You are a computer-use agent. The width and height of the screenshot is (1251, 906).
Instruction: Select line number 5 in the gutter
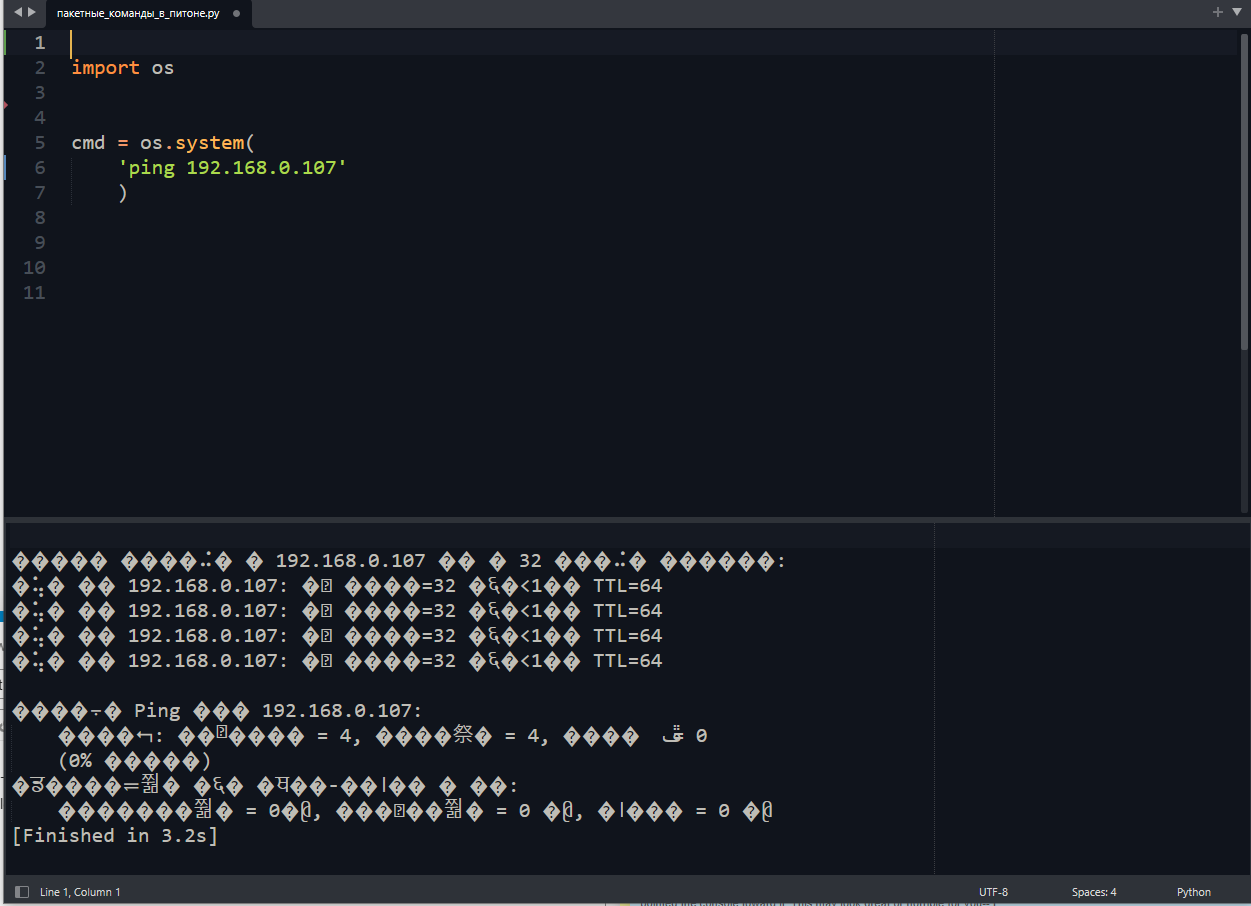point(40,142)
